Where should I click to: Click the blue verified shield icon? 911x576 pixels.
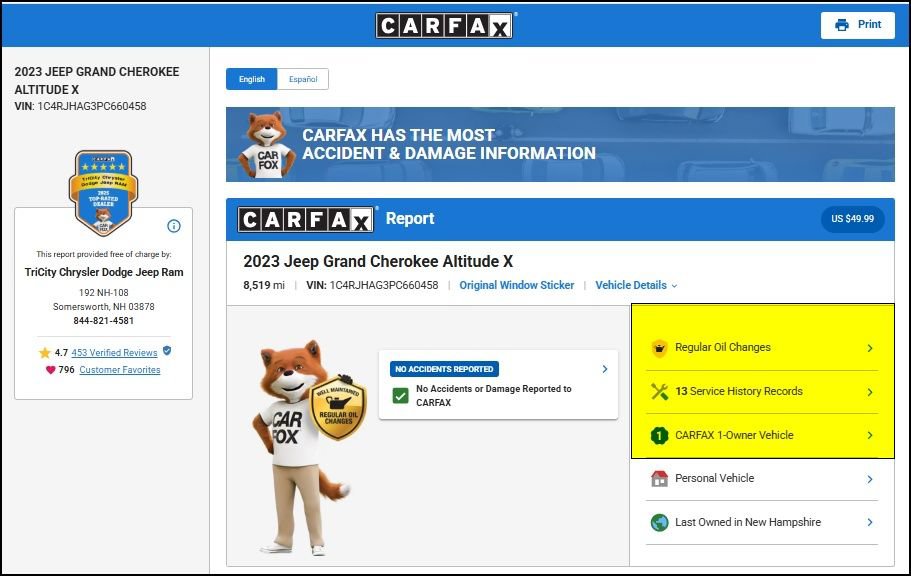point(167,350)
